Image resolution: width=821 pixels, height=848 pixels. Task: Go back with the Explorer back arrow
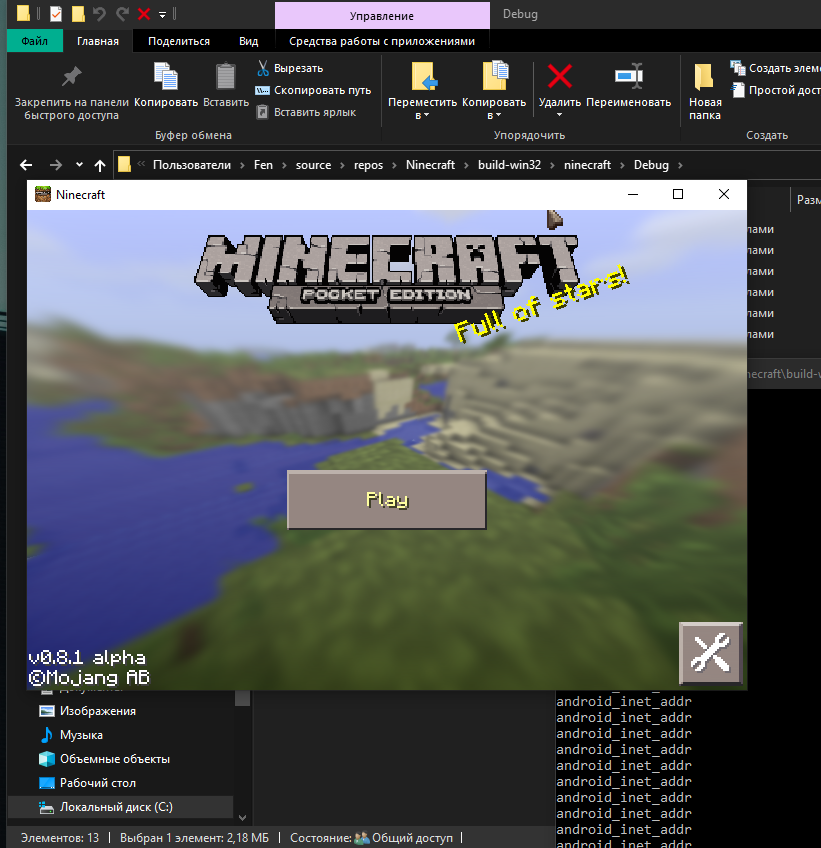click(x=26, y=165)
